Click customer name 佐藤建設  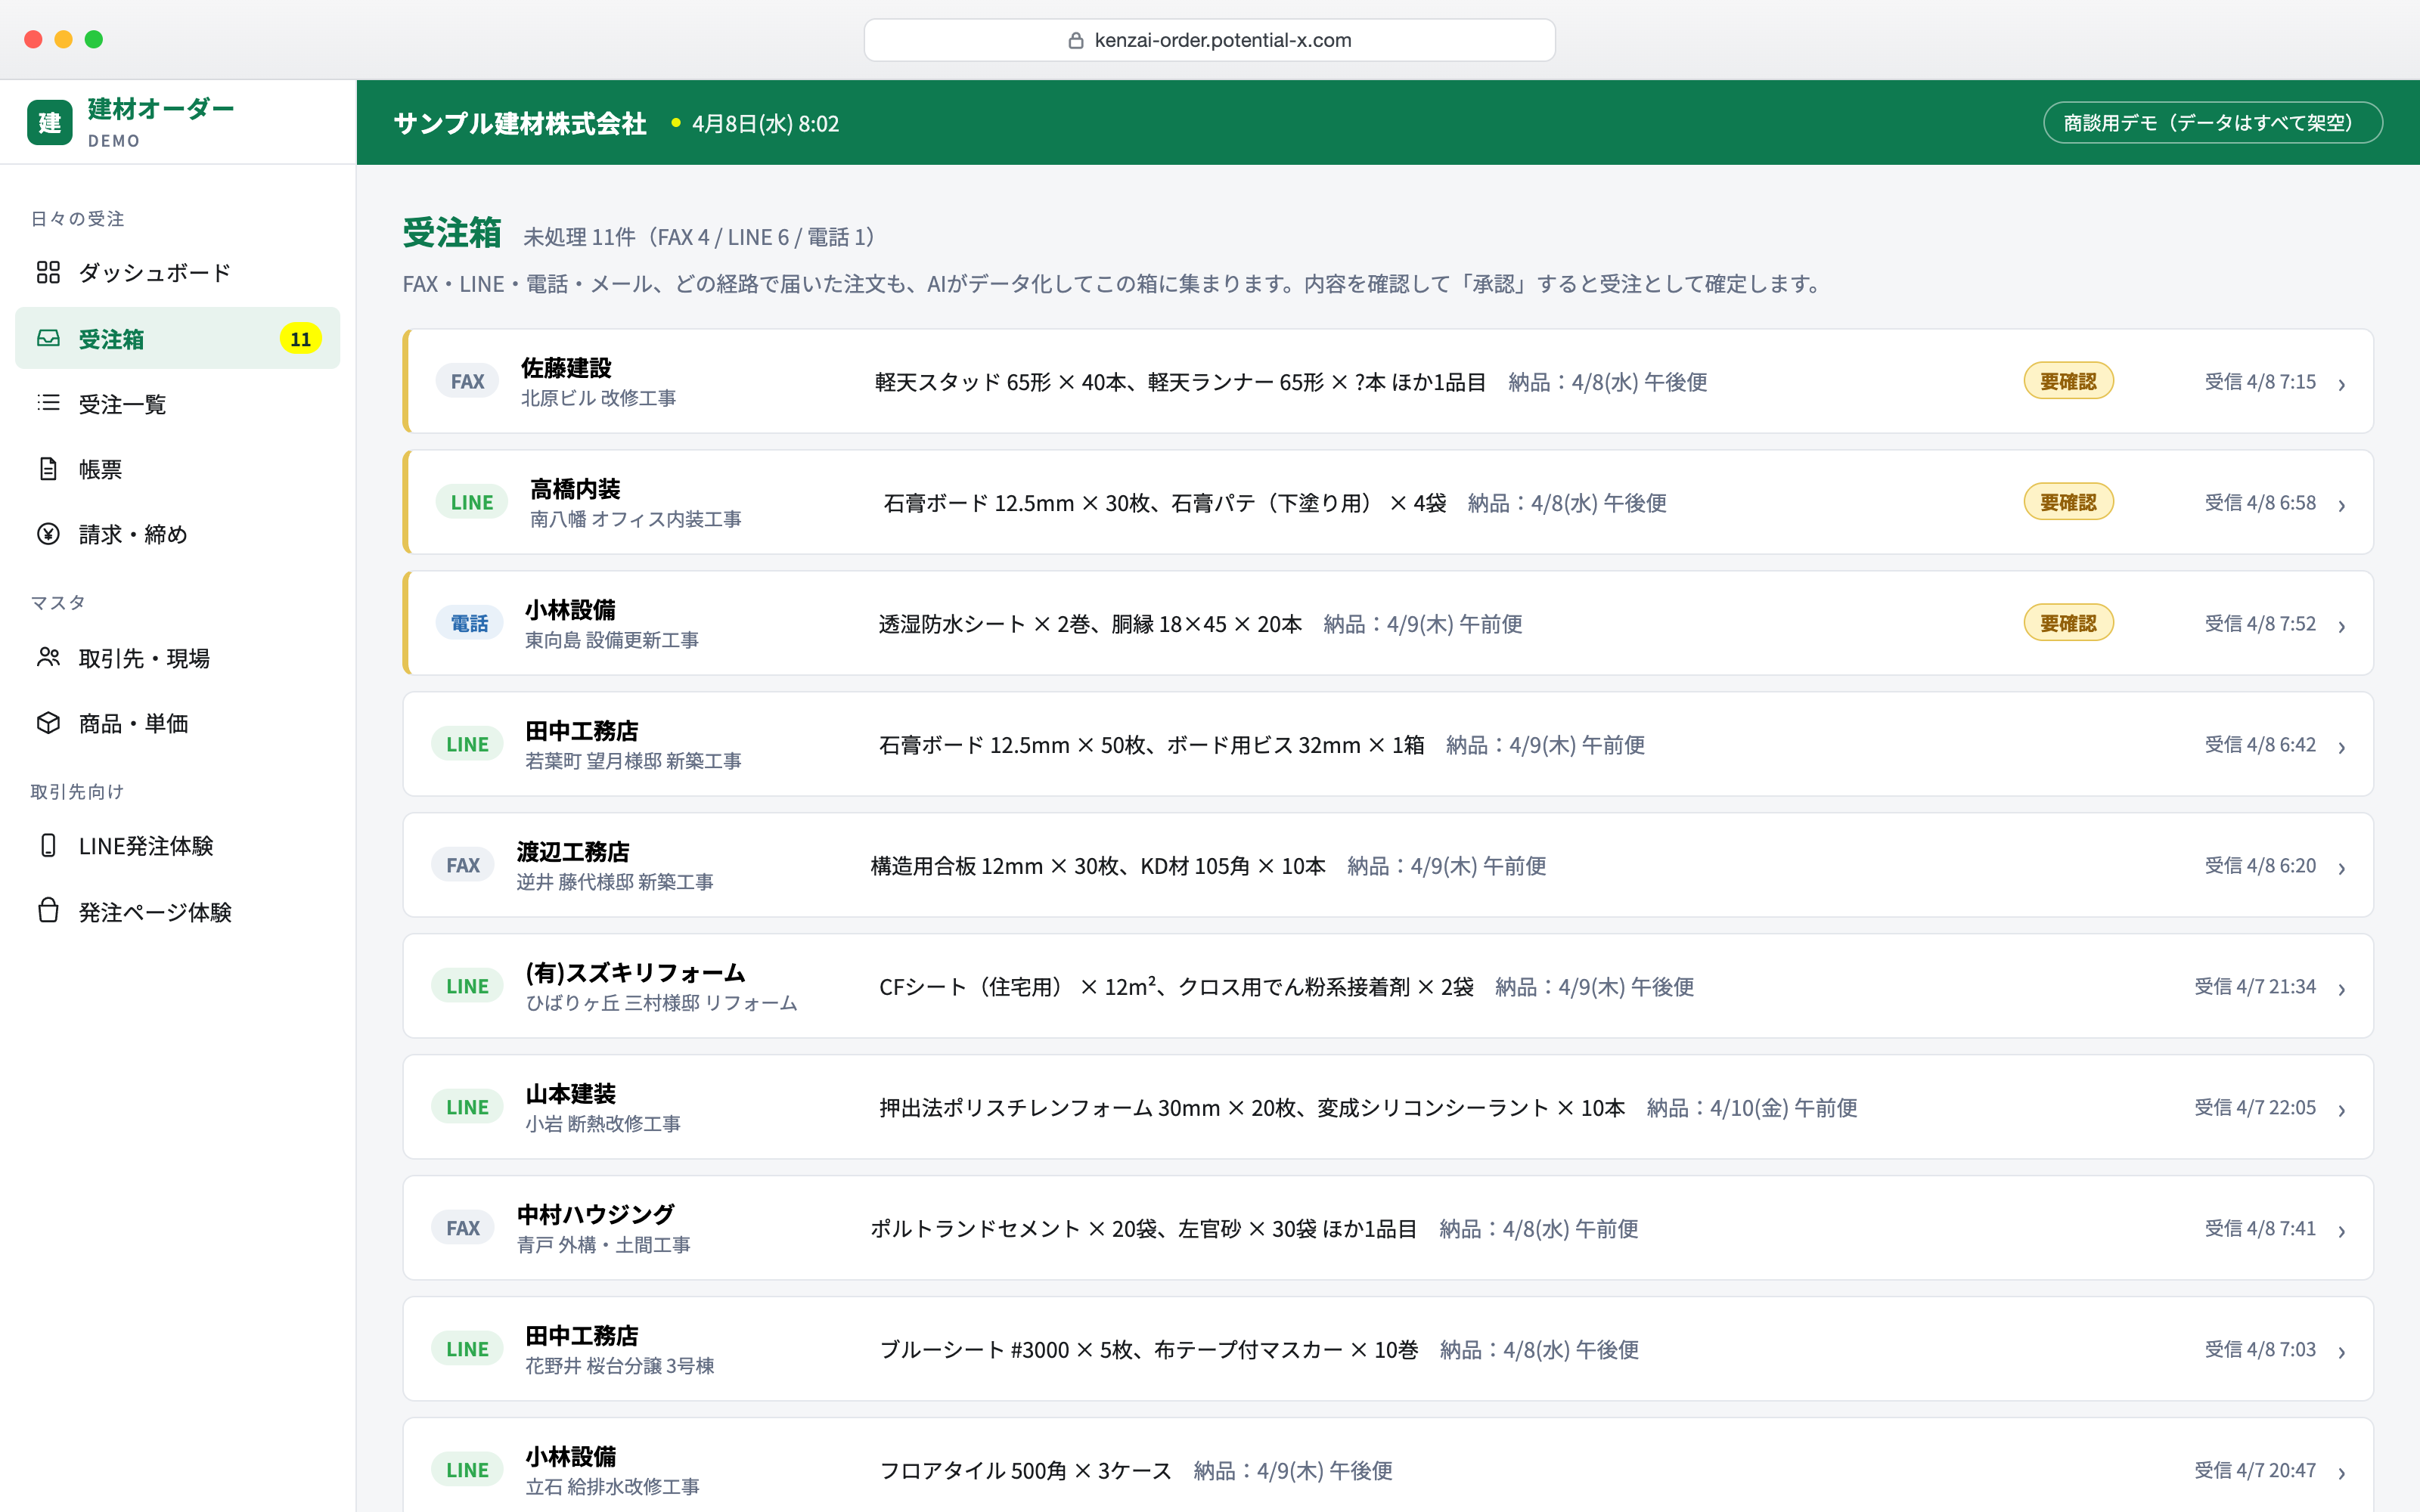(566, 367)
